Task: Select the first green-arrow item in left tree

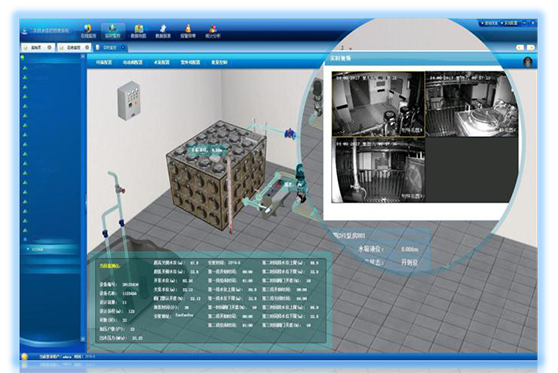Action: click(25, 68)
